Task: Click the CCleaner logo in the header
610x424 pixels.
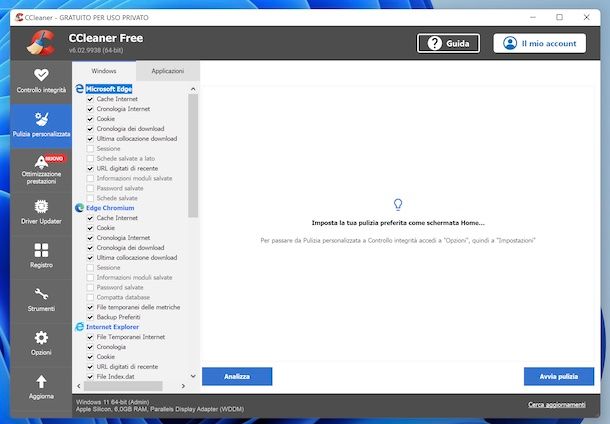Action: click(x=41, y=43)
